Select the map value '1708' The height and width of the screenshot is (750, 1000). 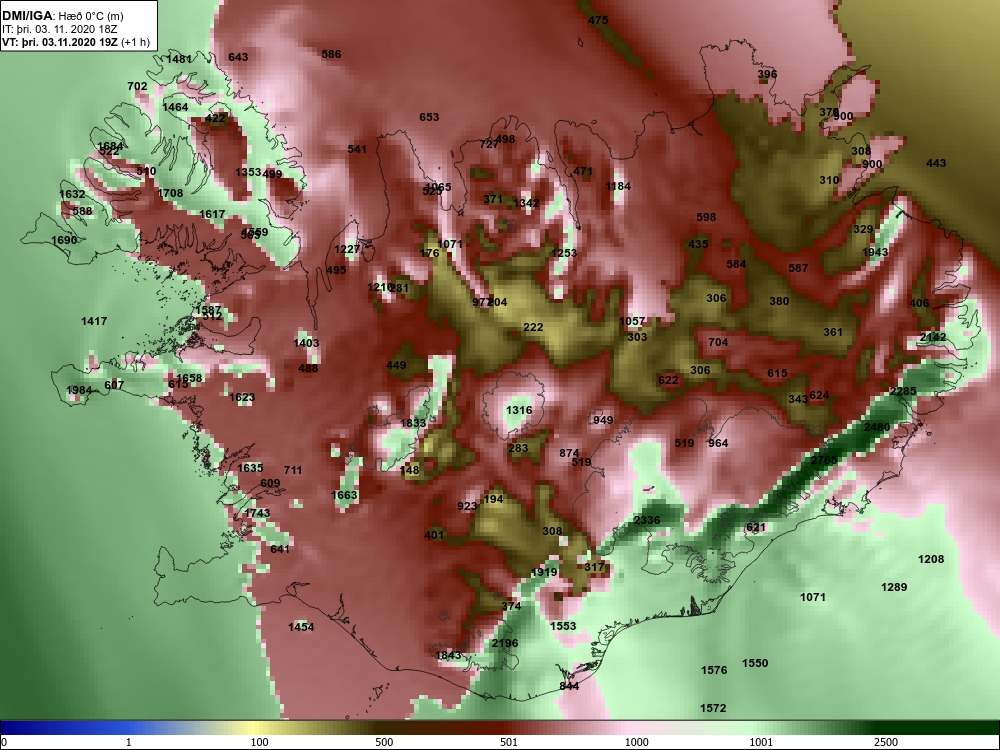point(170,193)
